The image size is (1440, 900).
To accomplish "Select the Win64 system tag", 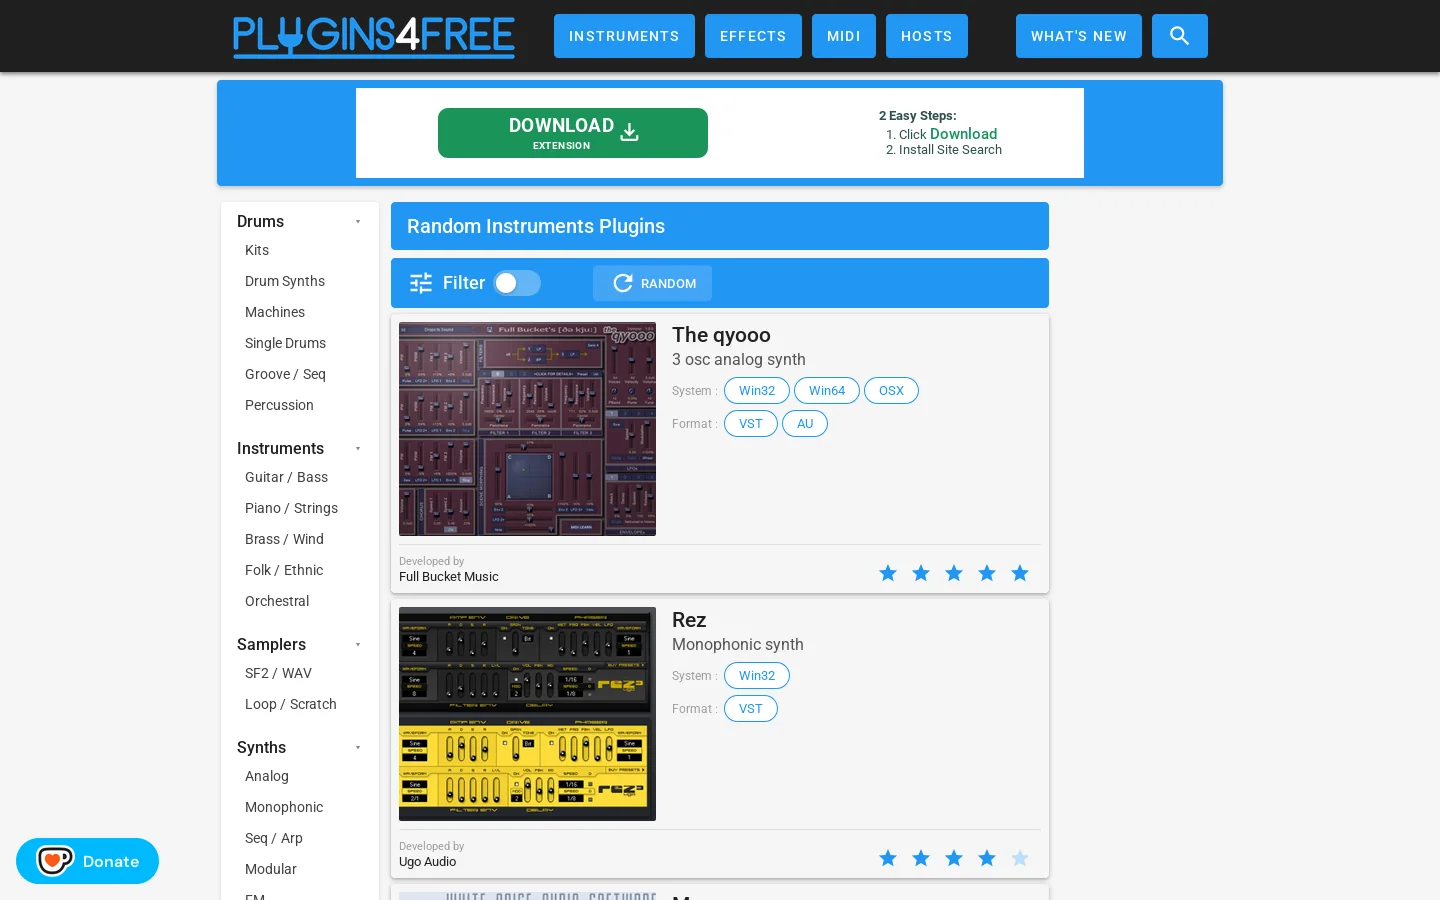I will (x=827, y=391).
